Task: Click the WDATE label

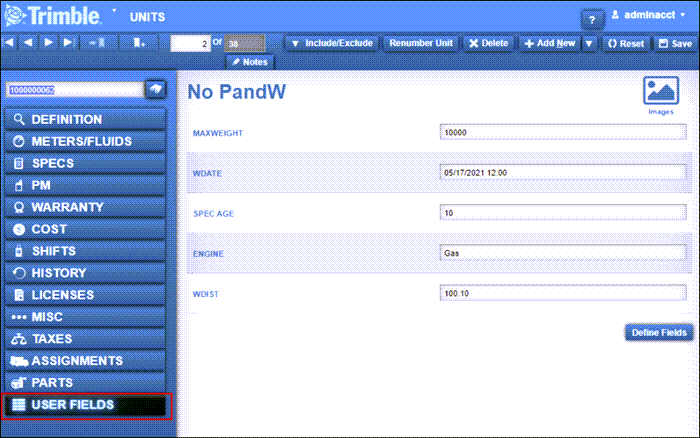Action: 207,173
